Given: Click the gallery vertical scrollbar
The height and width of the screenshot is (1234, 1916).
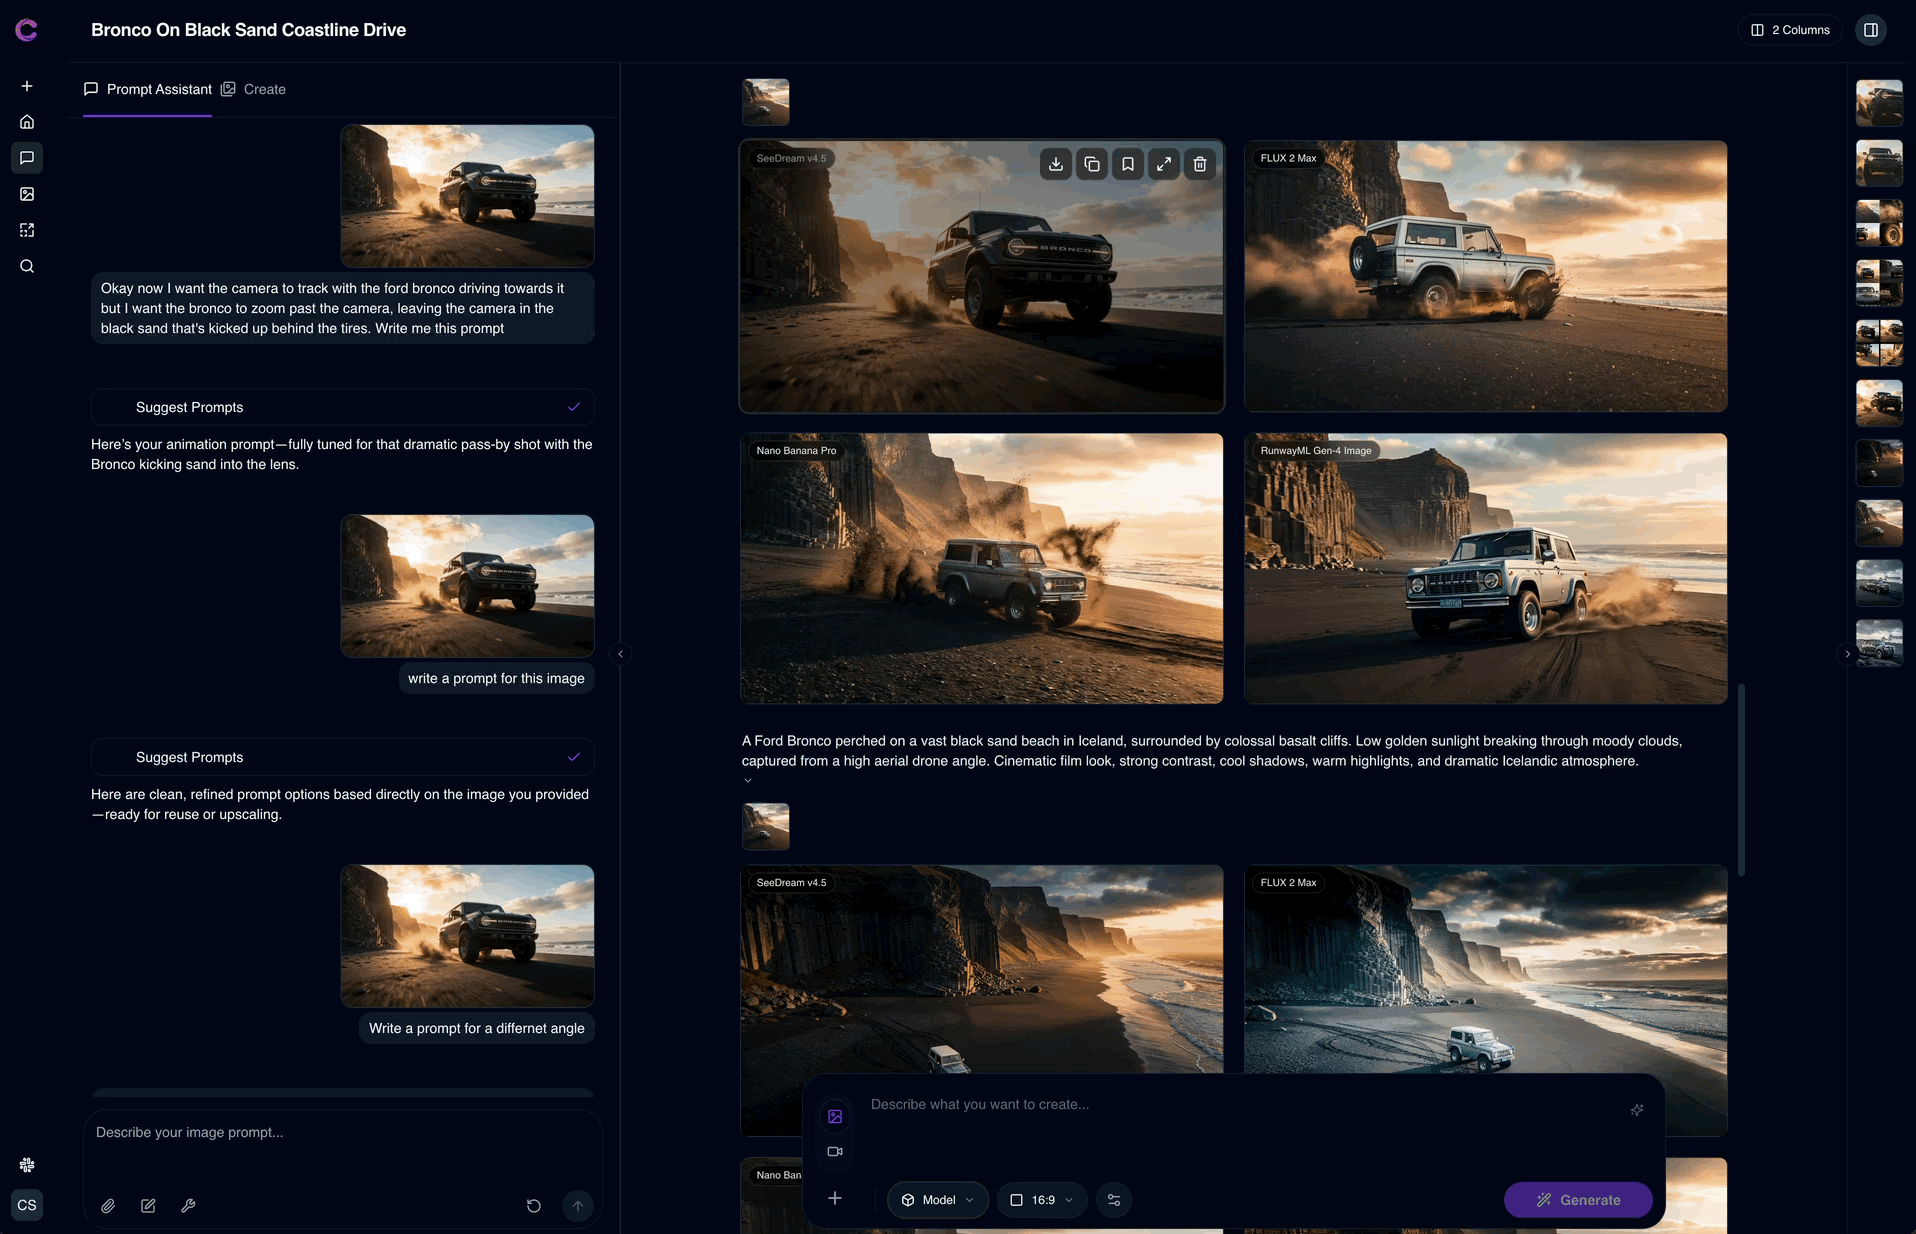Looking at the screenshot, I should 1741,780.
